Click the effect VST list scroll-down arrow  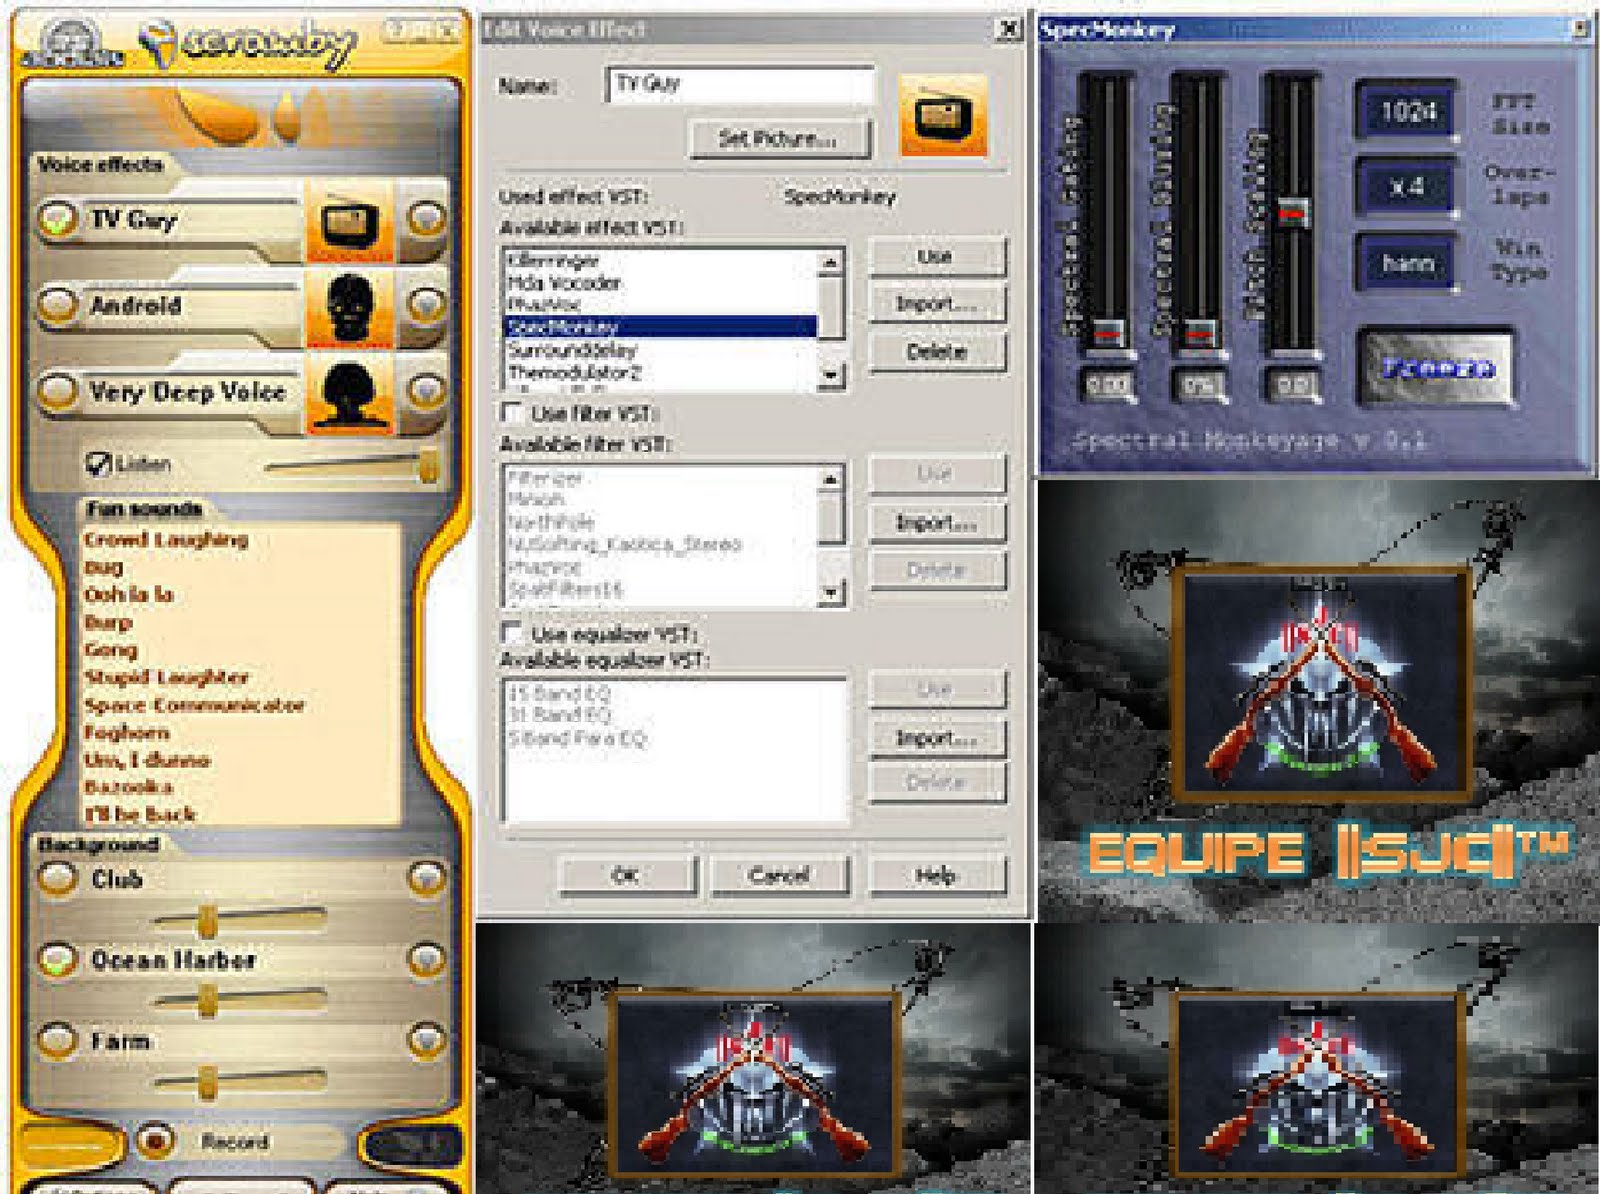831,375
